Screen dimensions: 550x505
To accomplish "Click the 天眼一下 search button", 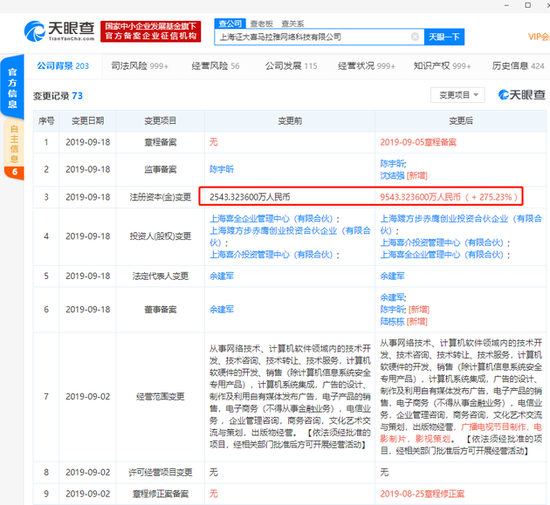I will coord(444,37).
